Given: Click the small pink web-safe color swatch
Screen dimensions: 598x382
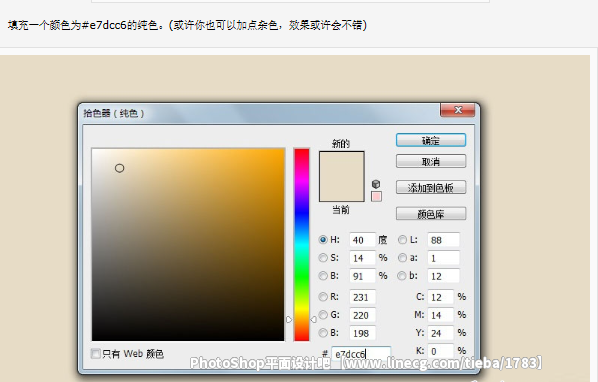Looking at the screenshot, I should pos(376,196).
